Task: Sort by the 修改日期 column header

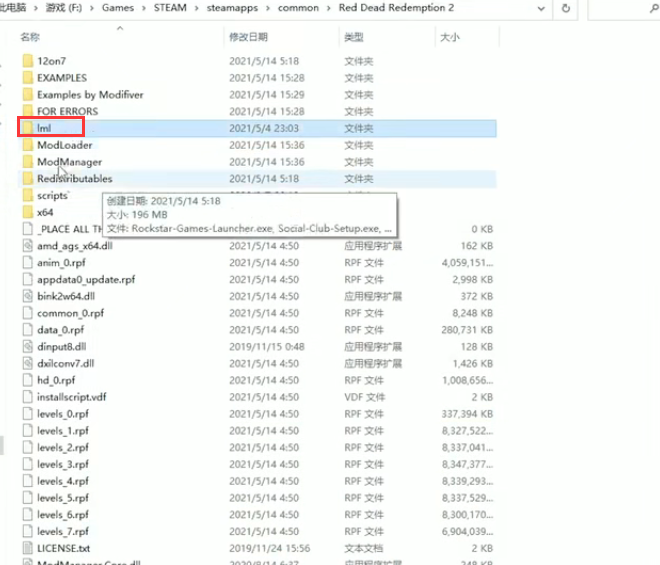Action: tap(248, 37)
